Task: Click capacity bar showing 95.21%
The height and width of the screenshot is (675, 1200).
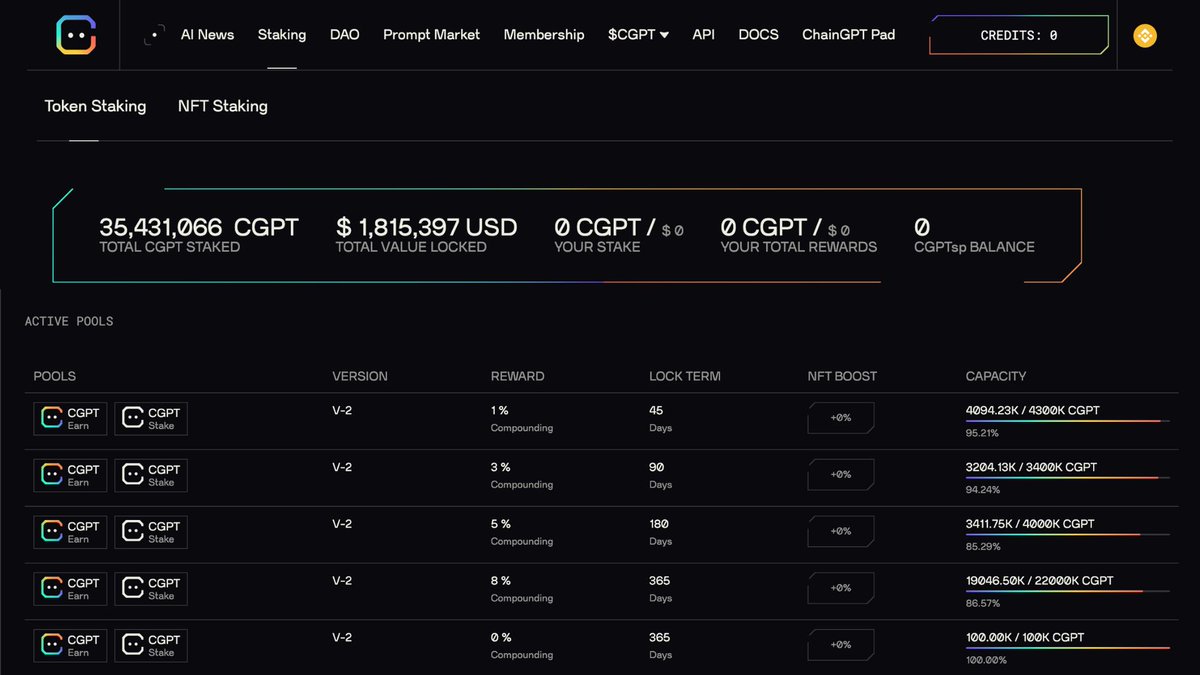Action: click(1067, 421)
